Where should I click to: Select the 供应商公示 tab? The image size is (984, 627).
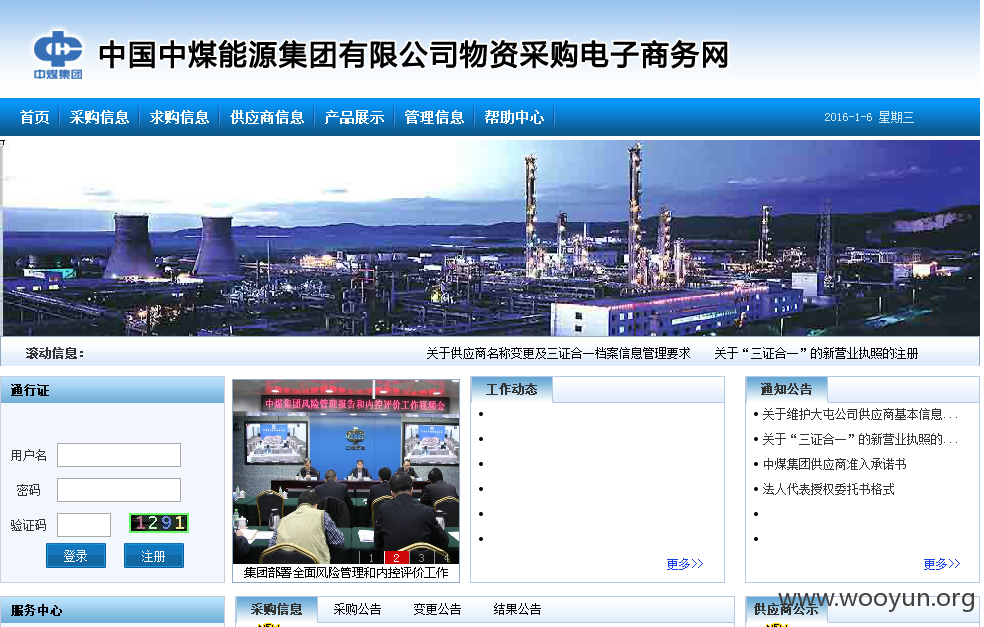786,609
